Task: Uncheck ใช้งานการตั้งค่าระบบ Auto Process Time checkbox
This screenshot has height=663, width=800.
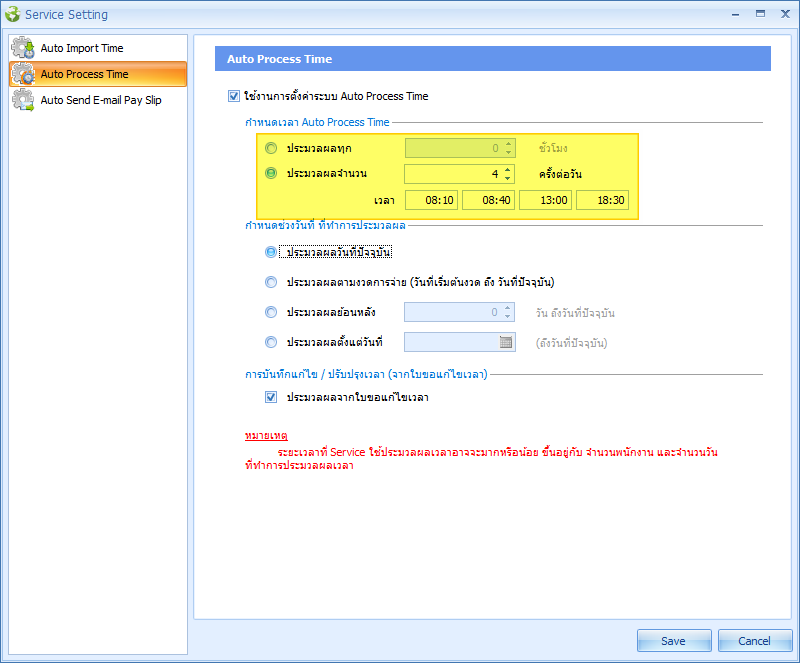Action: (x=234, y=97)
